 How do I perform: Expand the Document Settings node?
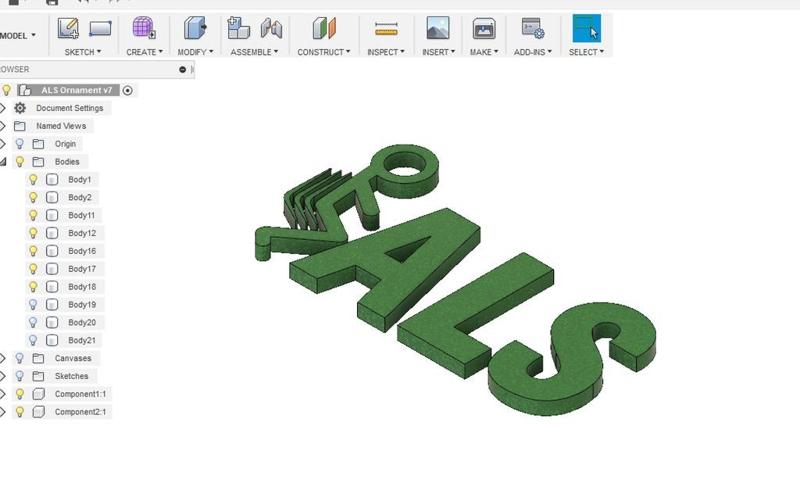pyautogui.click(x=3, y=108)
